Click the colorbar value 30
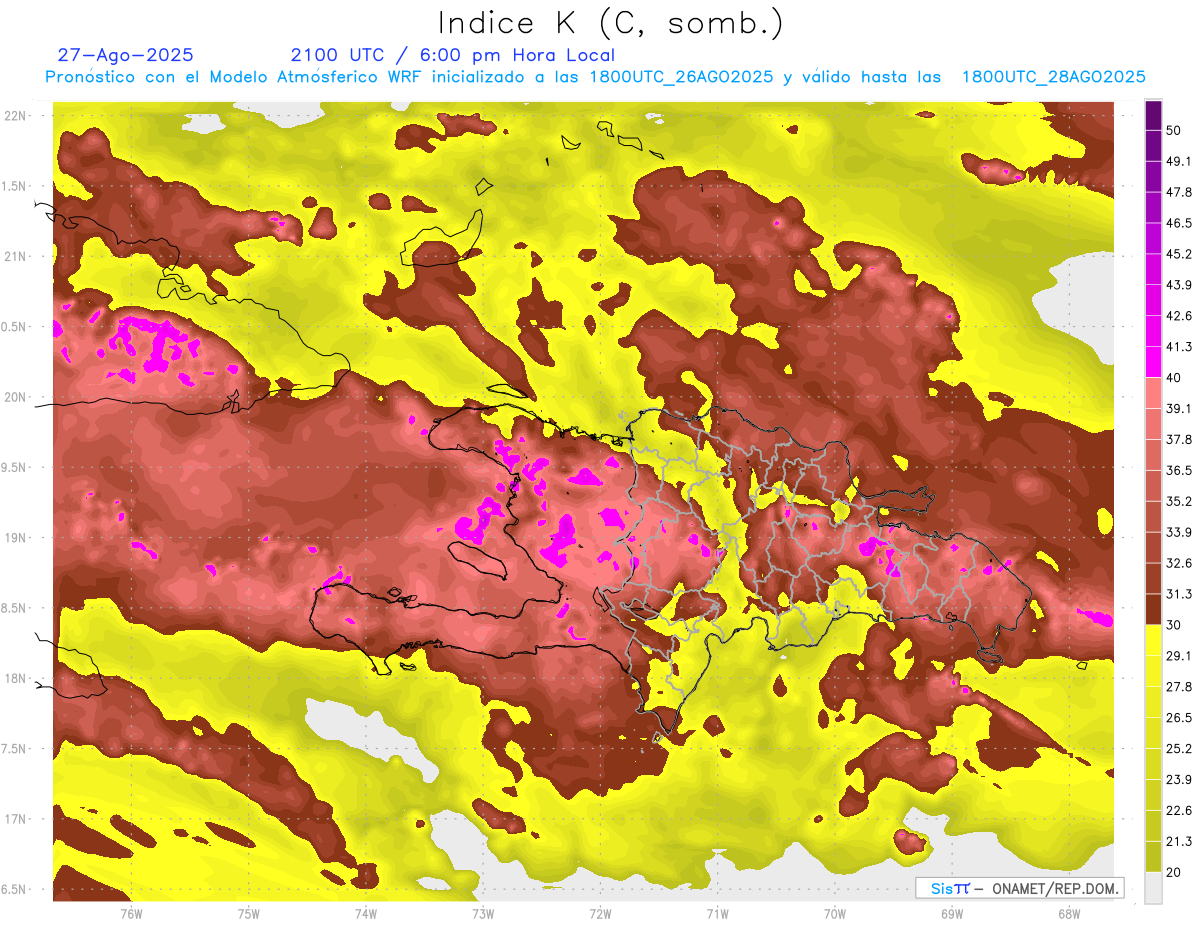1200x927 pixels. tap(1174, 625)
